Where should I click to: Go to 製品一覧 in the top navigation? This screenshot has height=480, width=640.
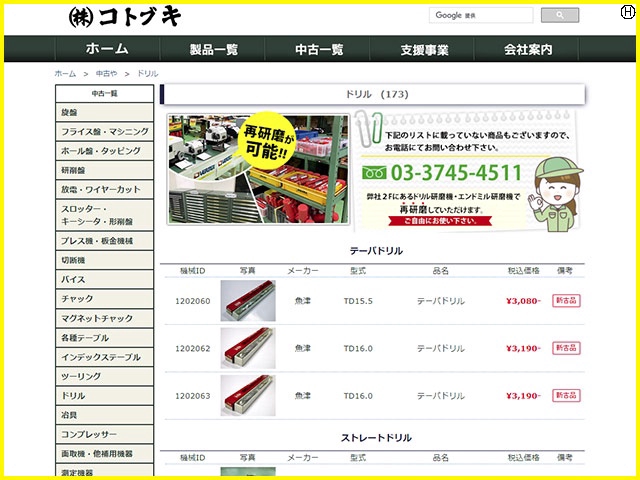click(x=214, y=49)
